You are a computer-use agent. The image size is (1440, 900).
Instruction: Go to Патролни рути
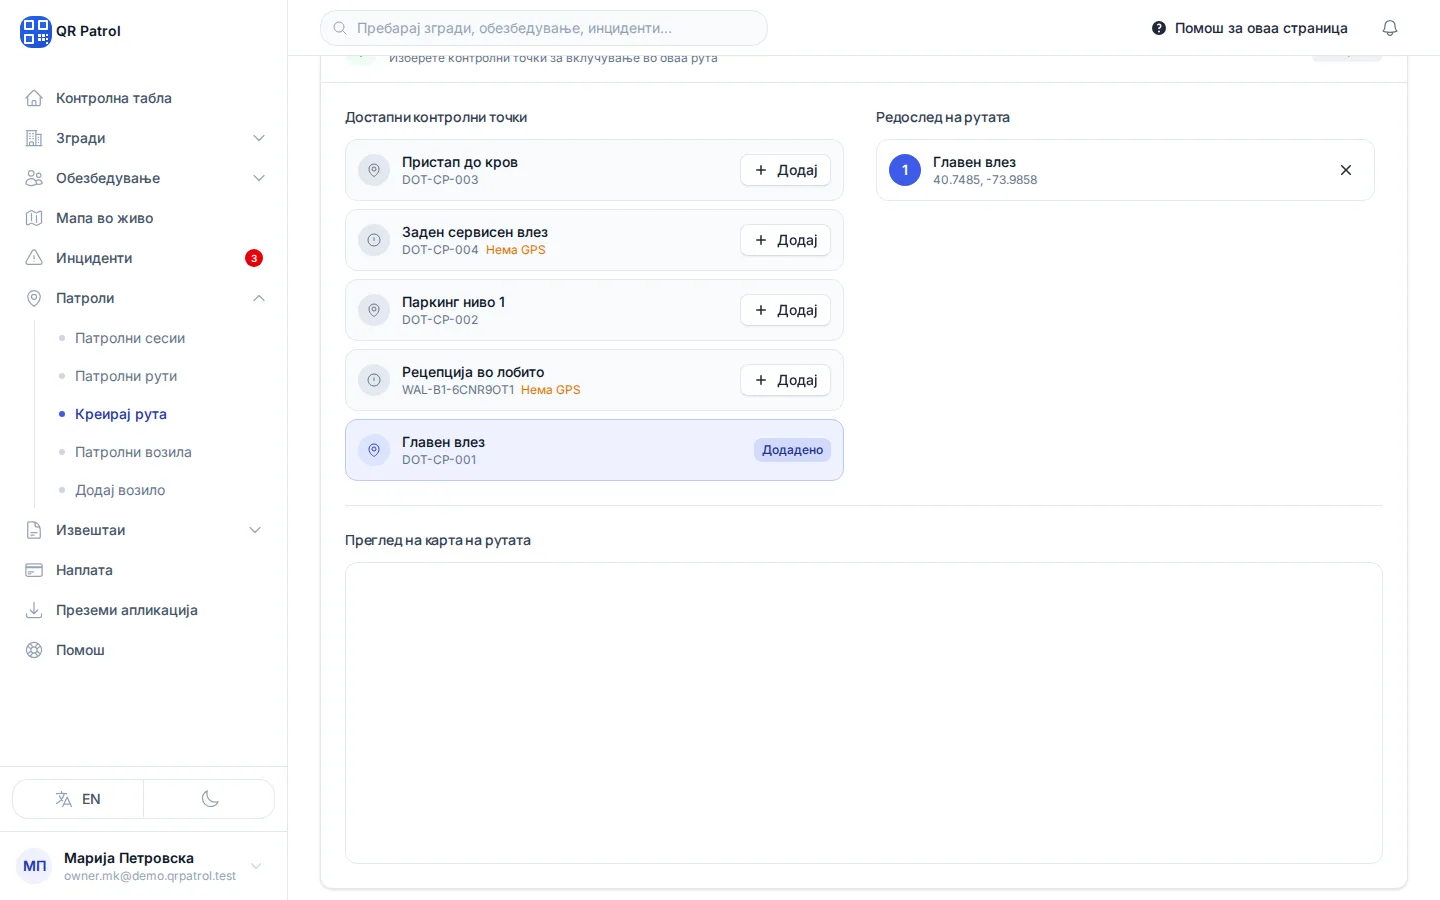pos(126,376)
